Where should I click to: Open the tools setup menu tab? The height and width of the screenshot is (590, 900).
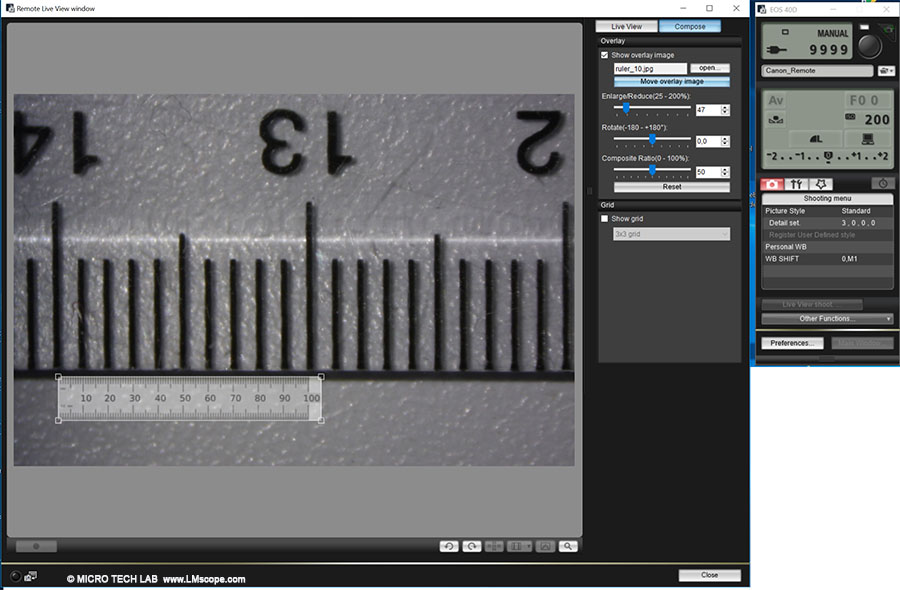tap(797, 184)
